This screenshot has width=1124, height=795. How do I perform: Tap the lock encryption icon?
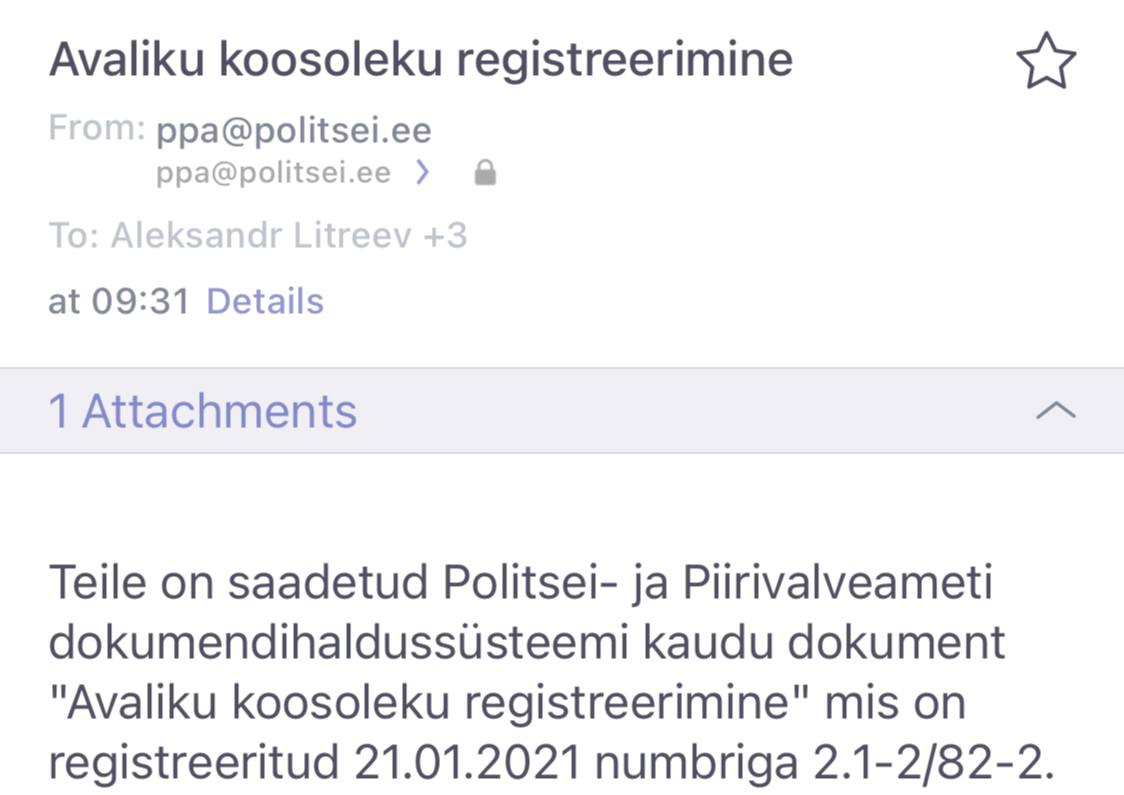coord(485,173)
